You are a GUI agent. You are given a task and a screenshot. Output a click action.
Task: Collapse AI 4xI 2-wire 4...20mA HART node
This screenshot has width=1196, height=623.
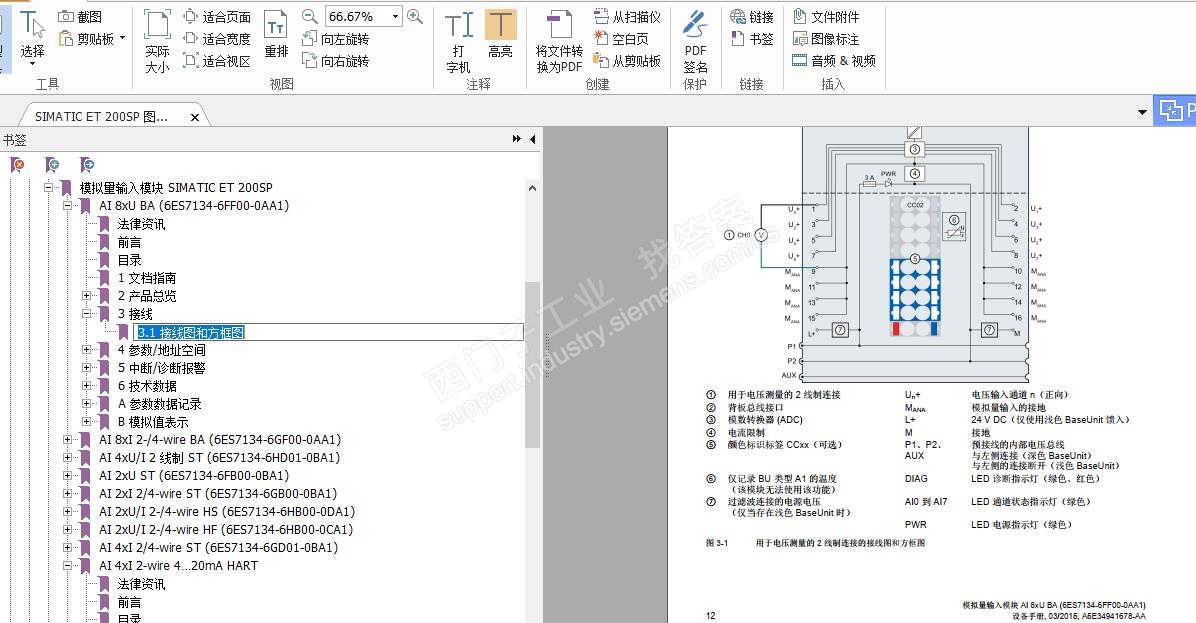click(67, 565)
